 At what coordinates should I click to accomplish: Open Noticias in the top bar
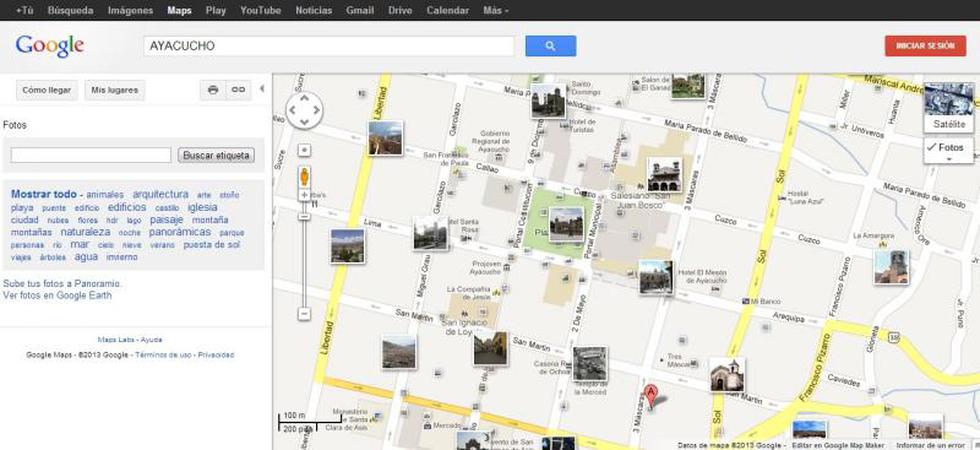coord(314,11)
